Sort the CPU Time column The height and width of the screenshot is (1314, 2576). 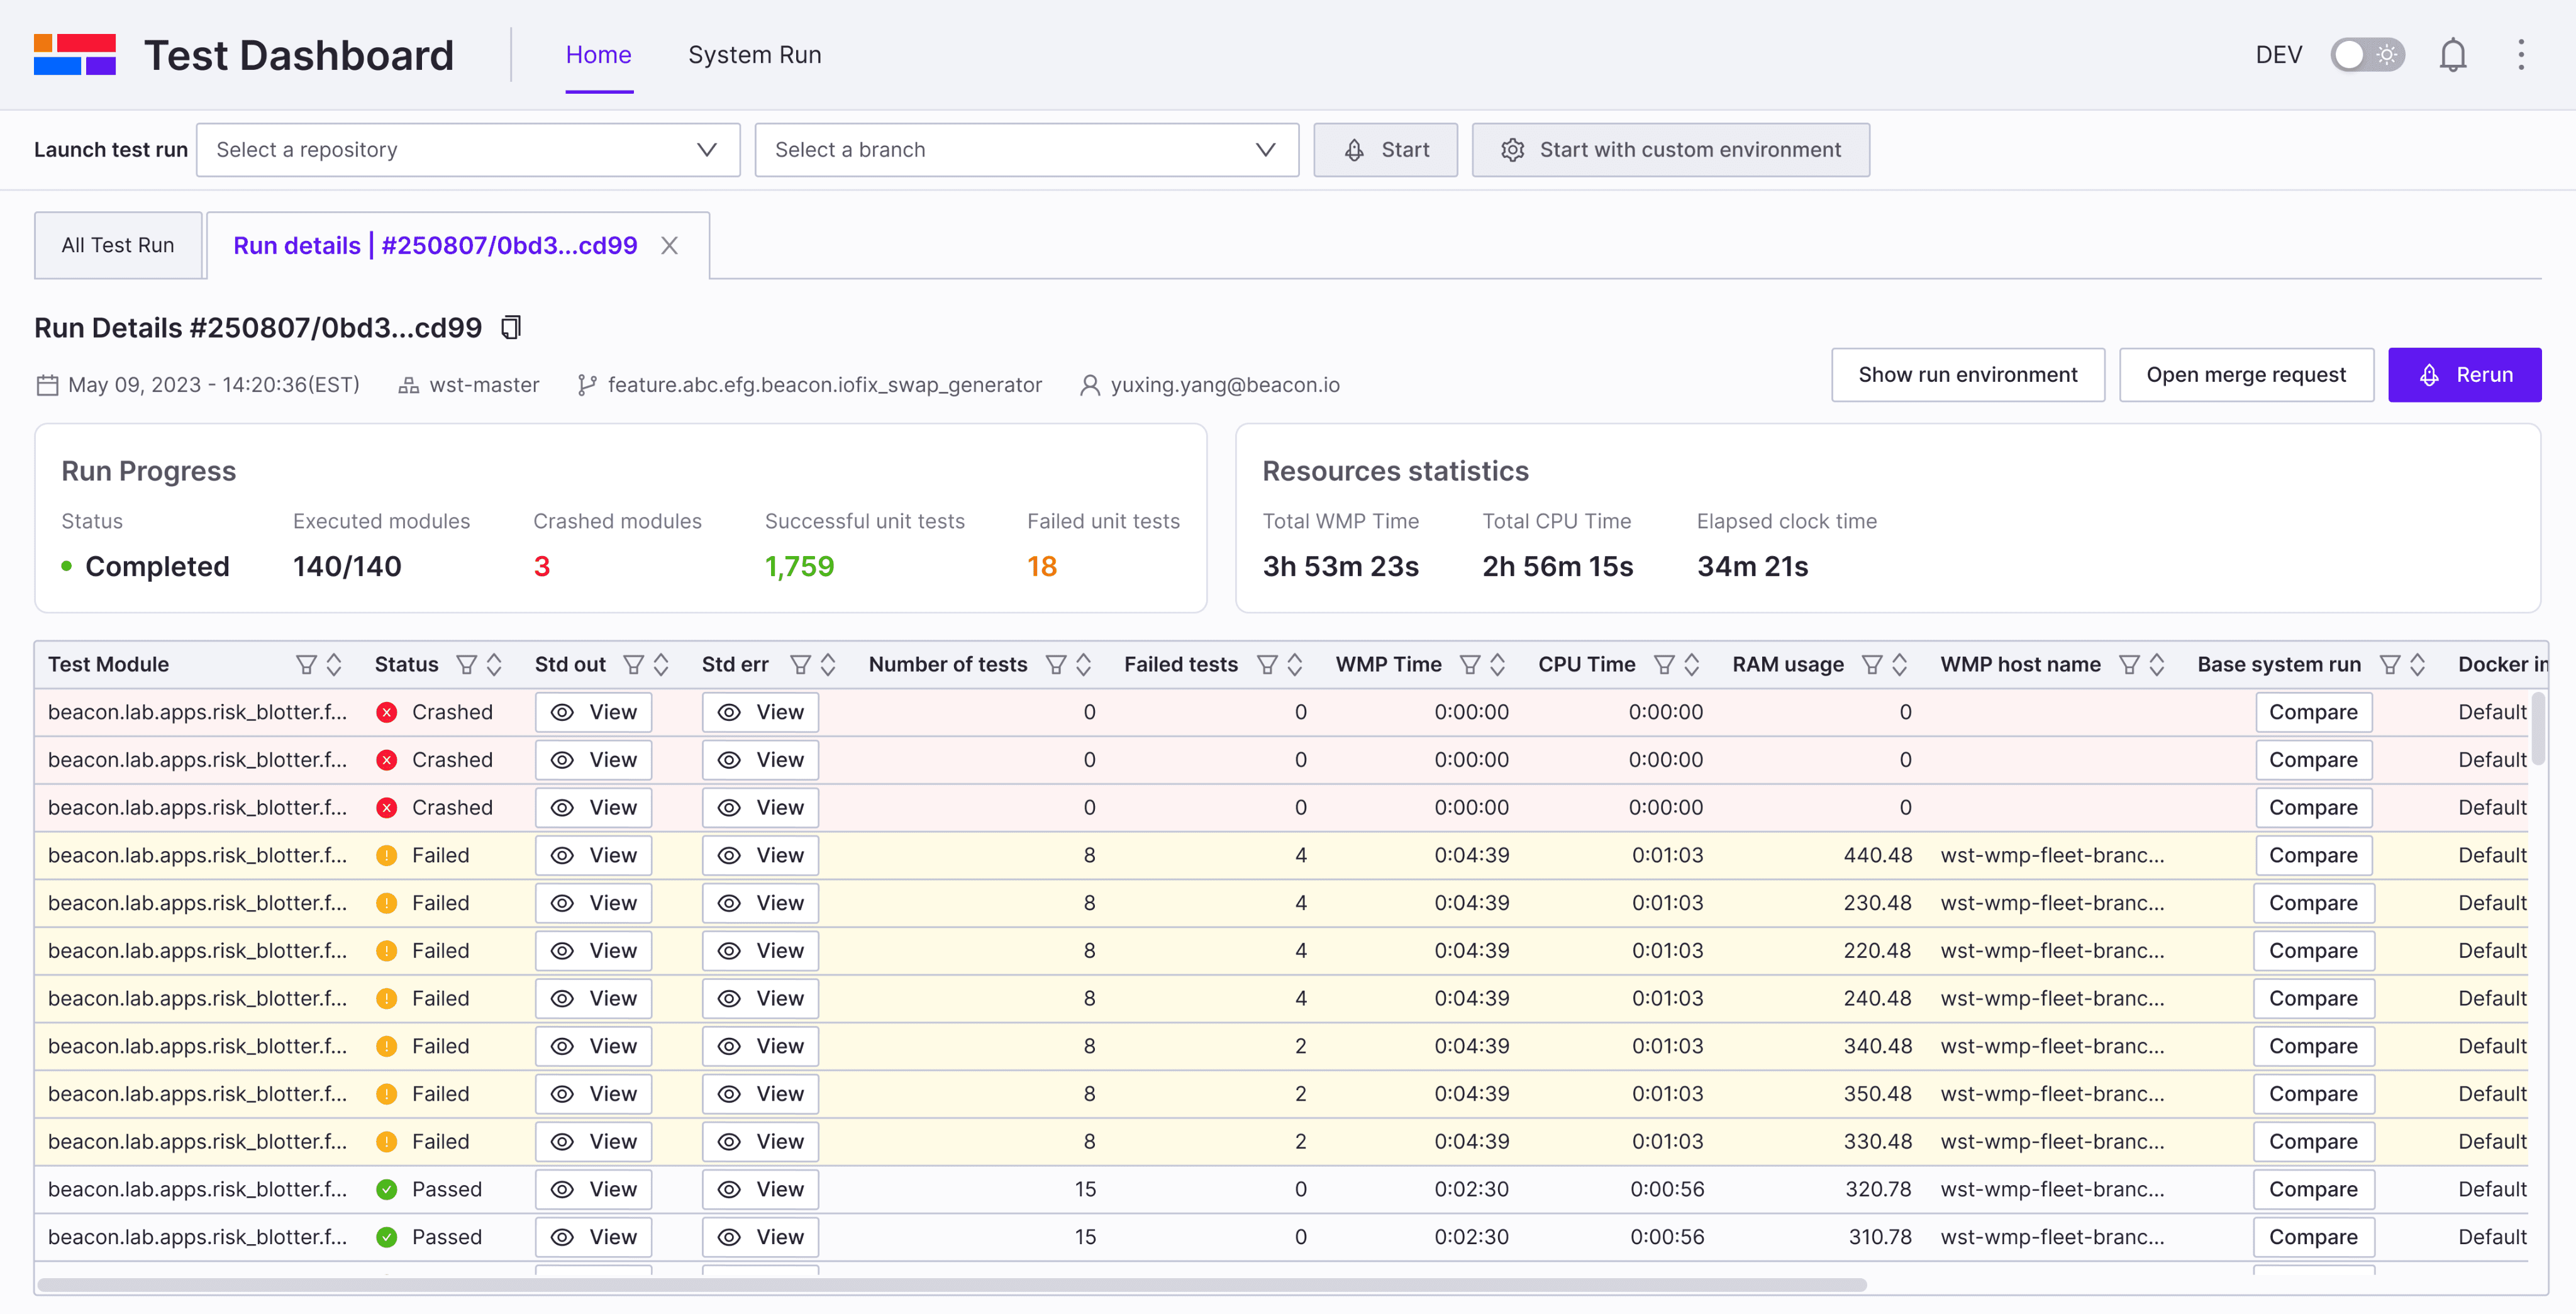[x=1692, y=665]
